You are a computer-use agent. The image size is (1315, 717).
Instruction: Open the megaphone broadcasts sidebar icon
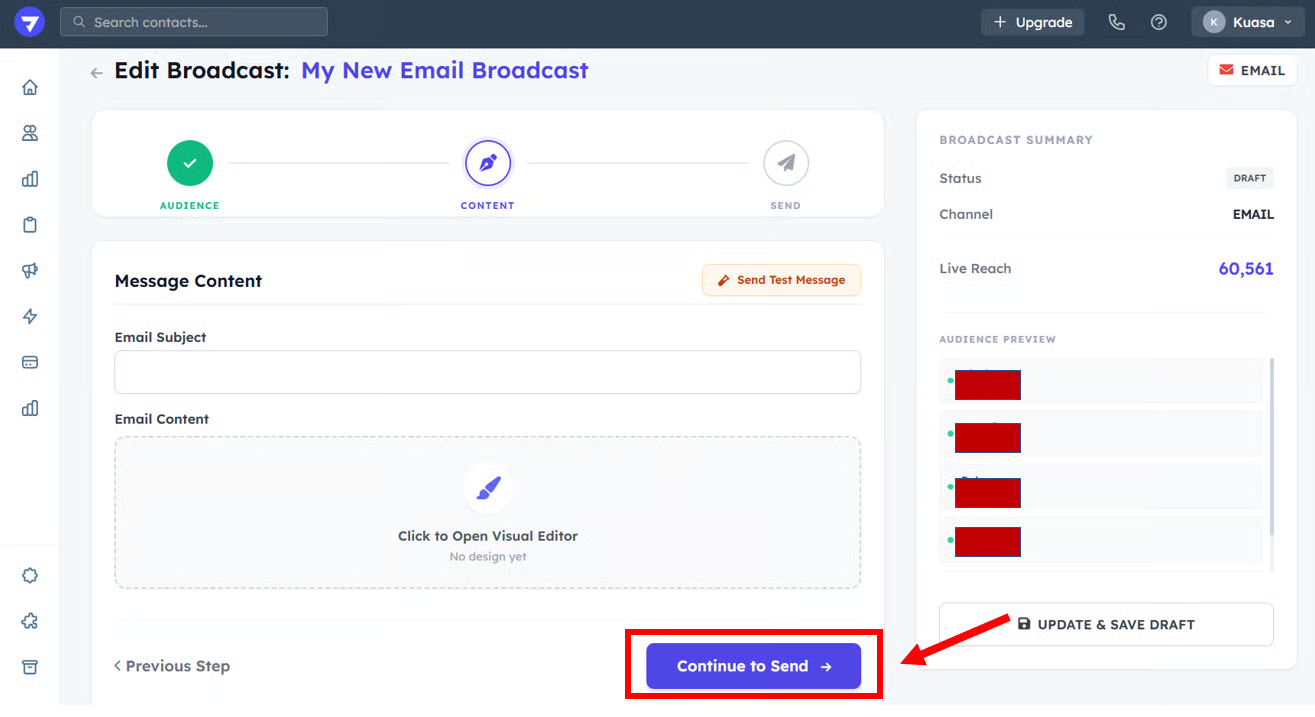tap(30, 271)
